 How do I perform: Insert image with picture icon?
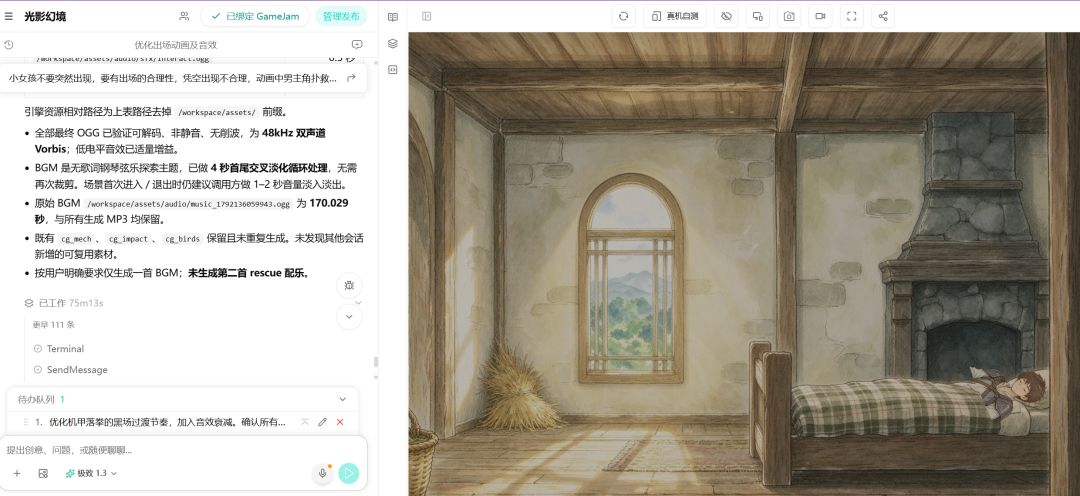(x=43, y=473)
